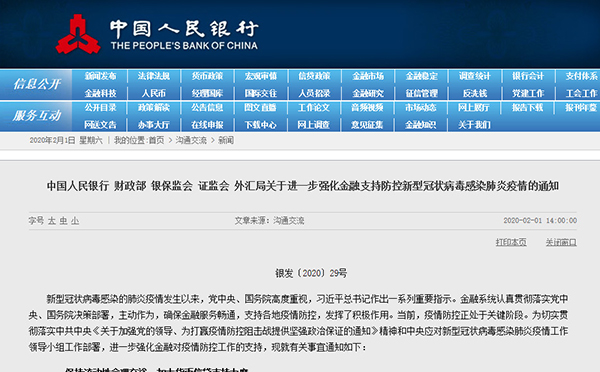600x372 pixels.
Task: Select 网上调查 from the service navigation
Action: 313,125
